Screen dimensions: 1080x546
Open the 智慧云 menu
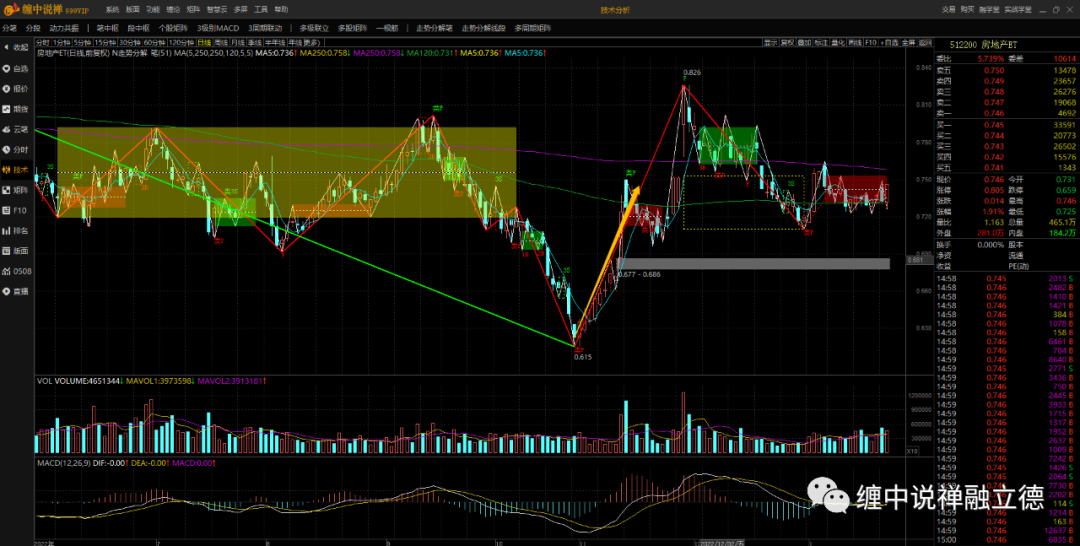218,10
